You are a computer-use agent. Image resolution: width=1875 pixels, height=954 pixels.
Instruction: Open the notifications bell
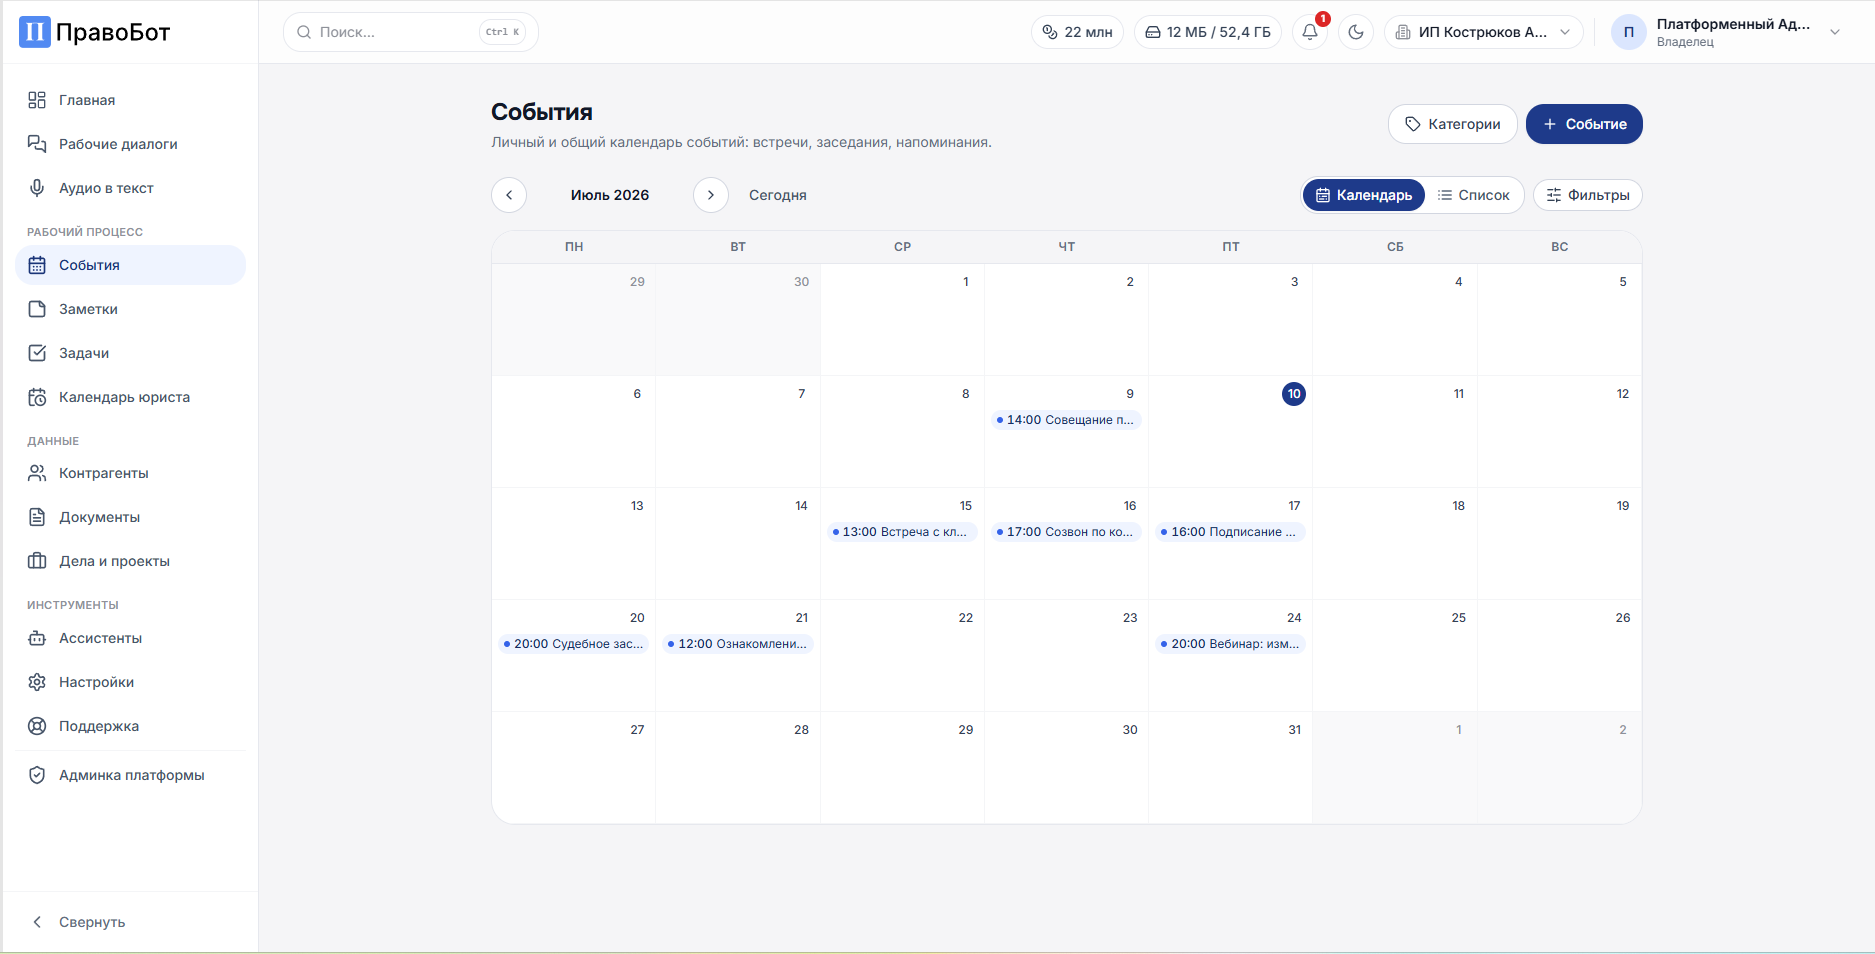click(x=1310, y=32)
